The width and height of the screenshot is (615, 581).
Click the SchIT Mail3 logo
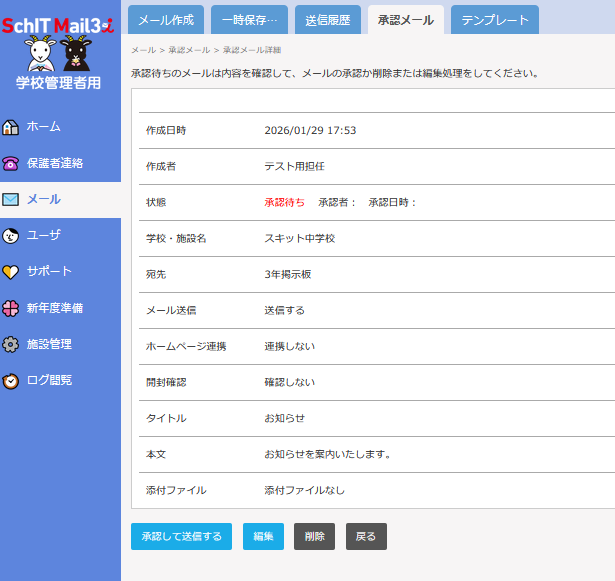click(x=60, y=27)
